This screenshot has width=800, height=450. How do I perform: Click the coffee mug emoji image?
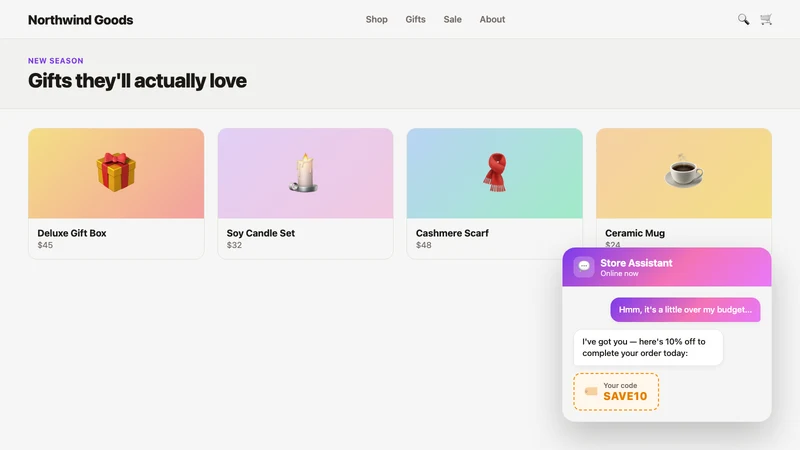684,170
